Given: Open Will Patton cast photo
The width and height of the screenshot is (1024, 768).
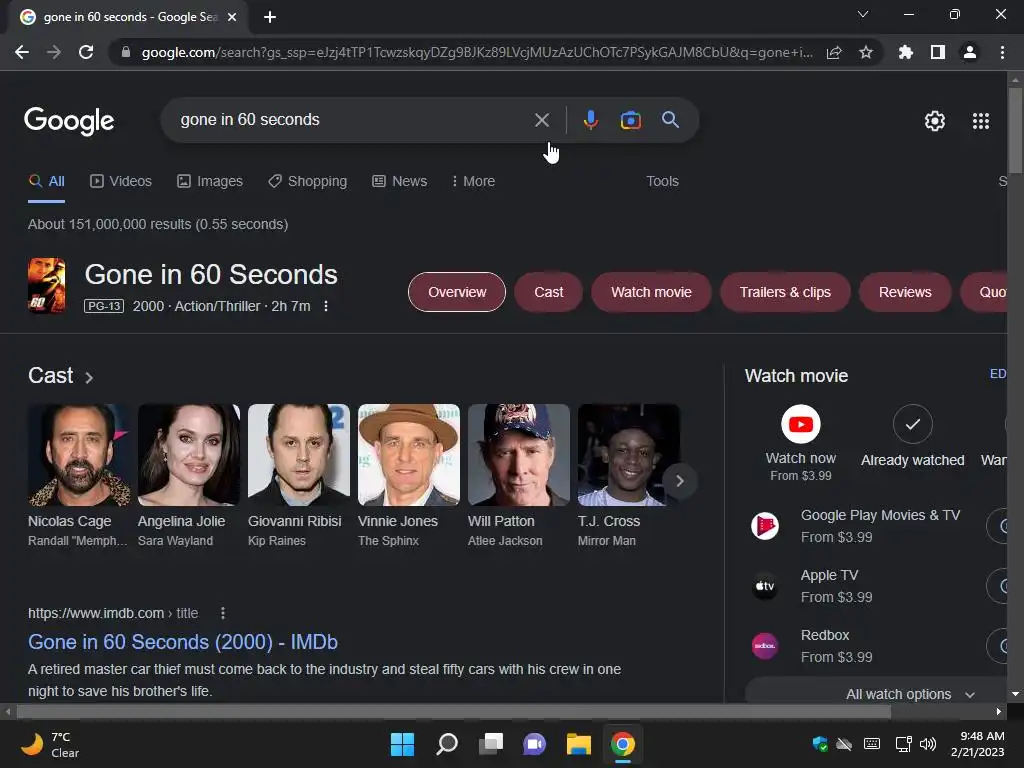Looking at the screenshot, I should coord(519,455).
